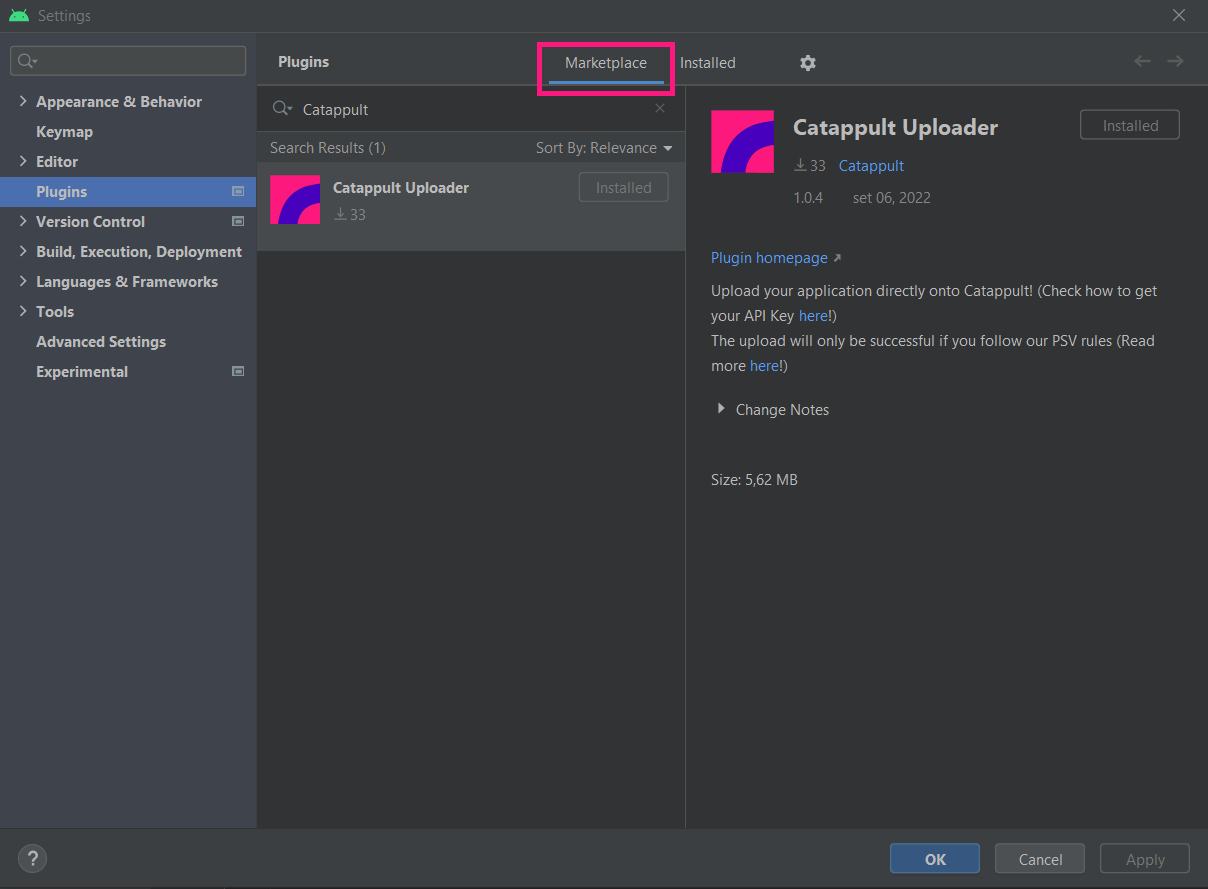Open the plugins gear settings menu
Screen dimensions: 1208x889
(808, 63)
